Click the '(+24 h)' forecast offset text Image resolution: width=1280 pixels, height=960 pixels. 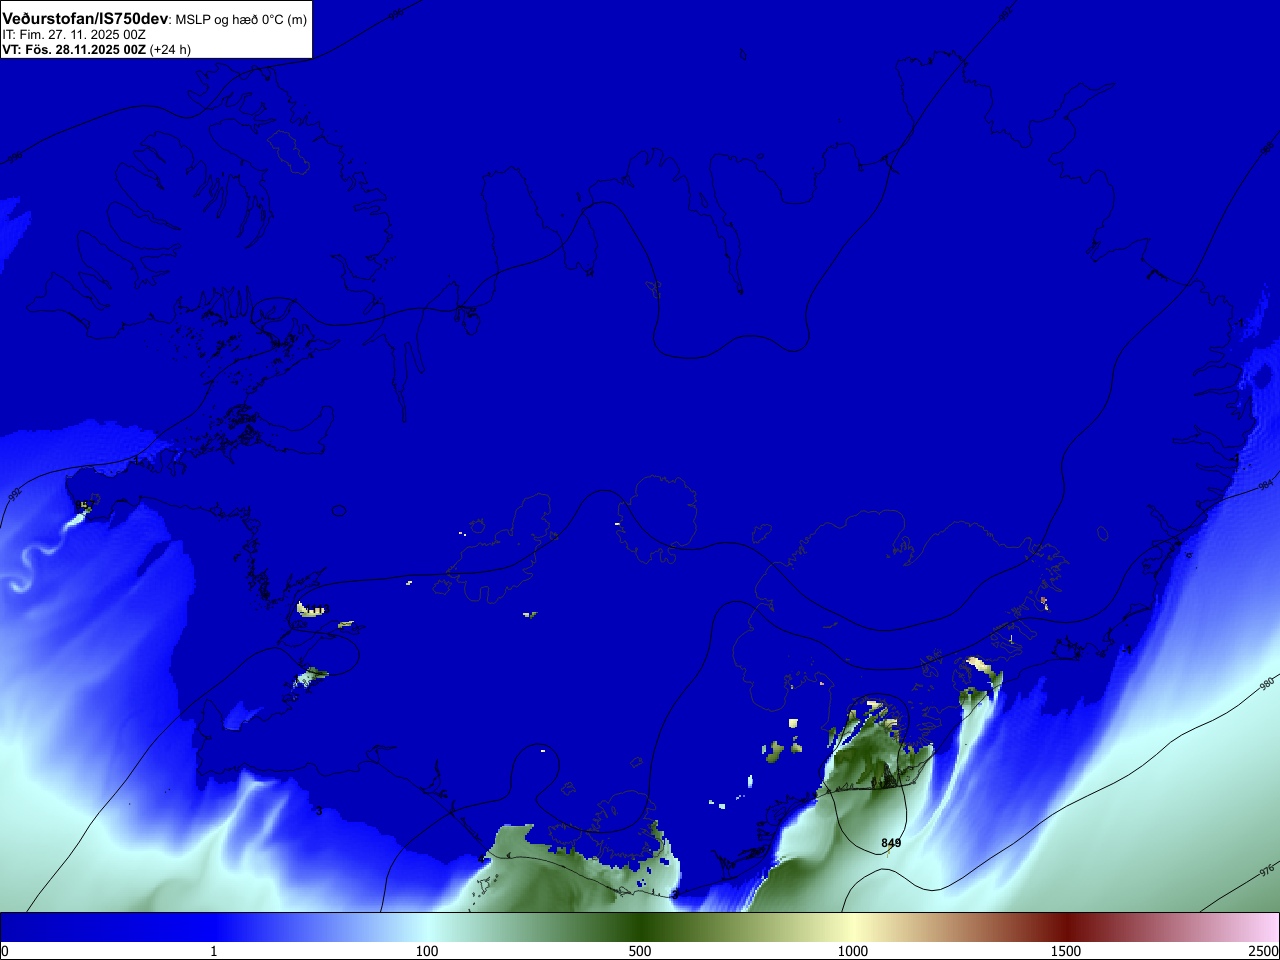point(170,49)
